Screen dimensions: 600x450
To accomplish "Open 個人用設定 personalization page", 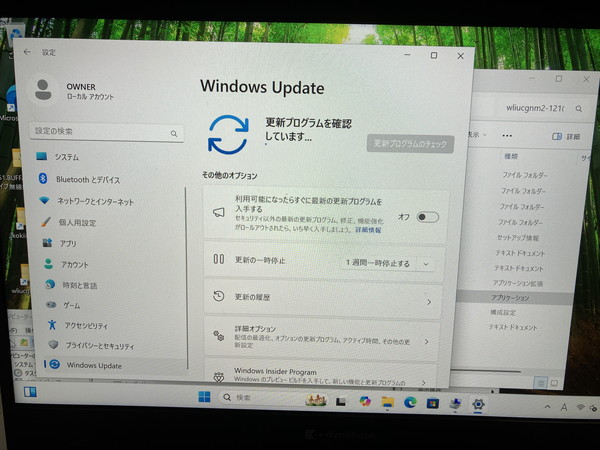I will (77, 222).
